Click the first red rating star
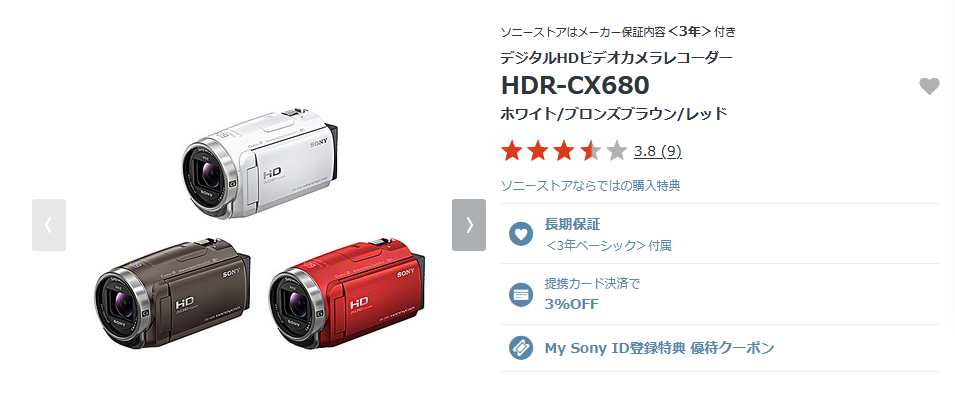This screenshot has width=955, height=408. coord(512,150)
